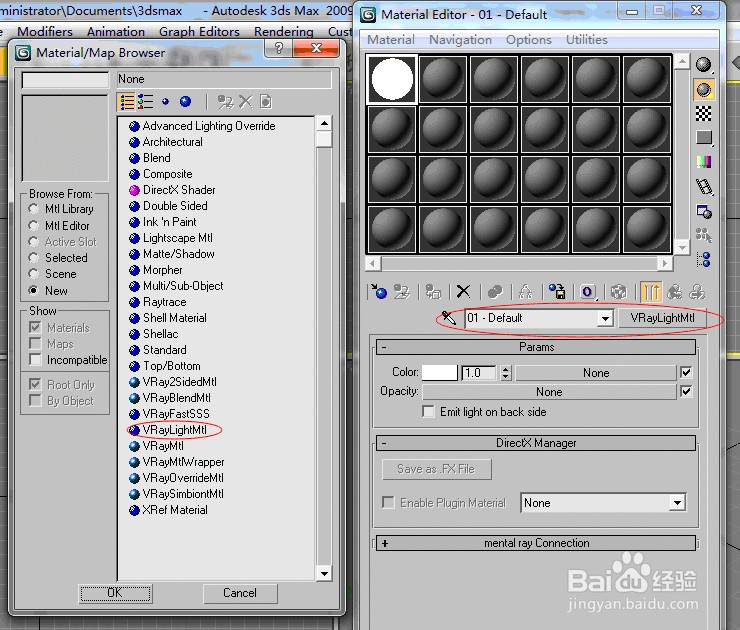Toggle Incompatible checkbox

(35, 360)
